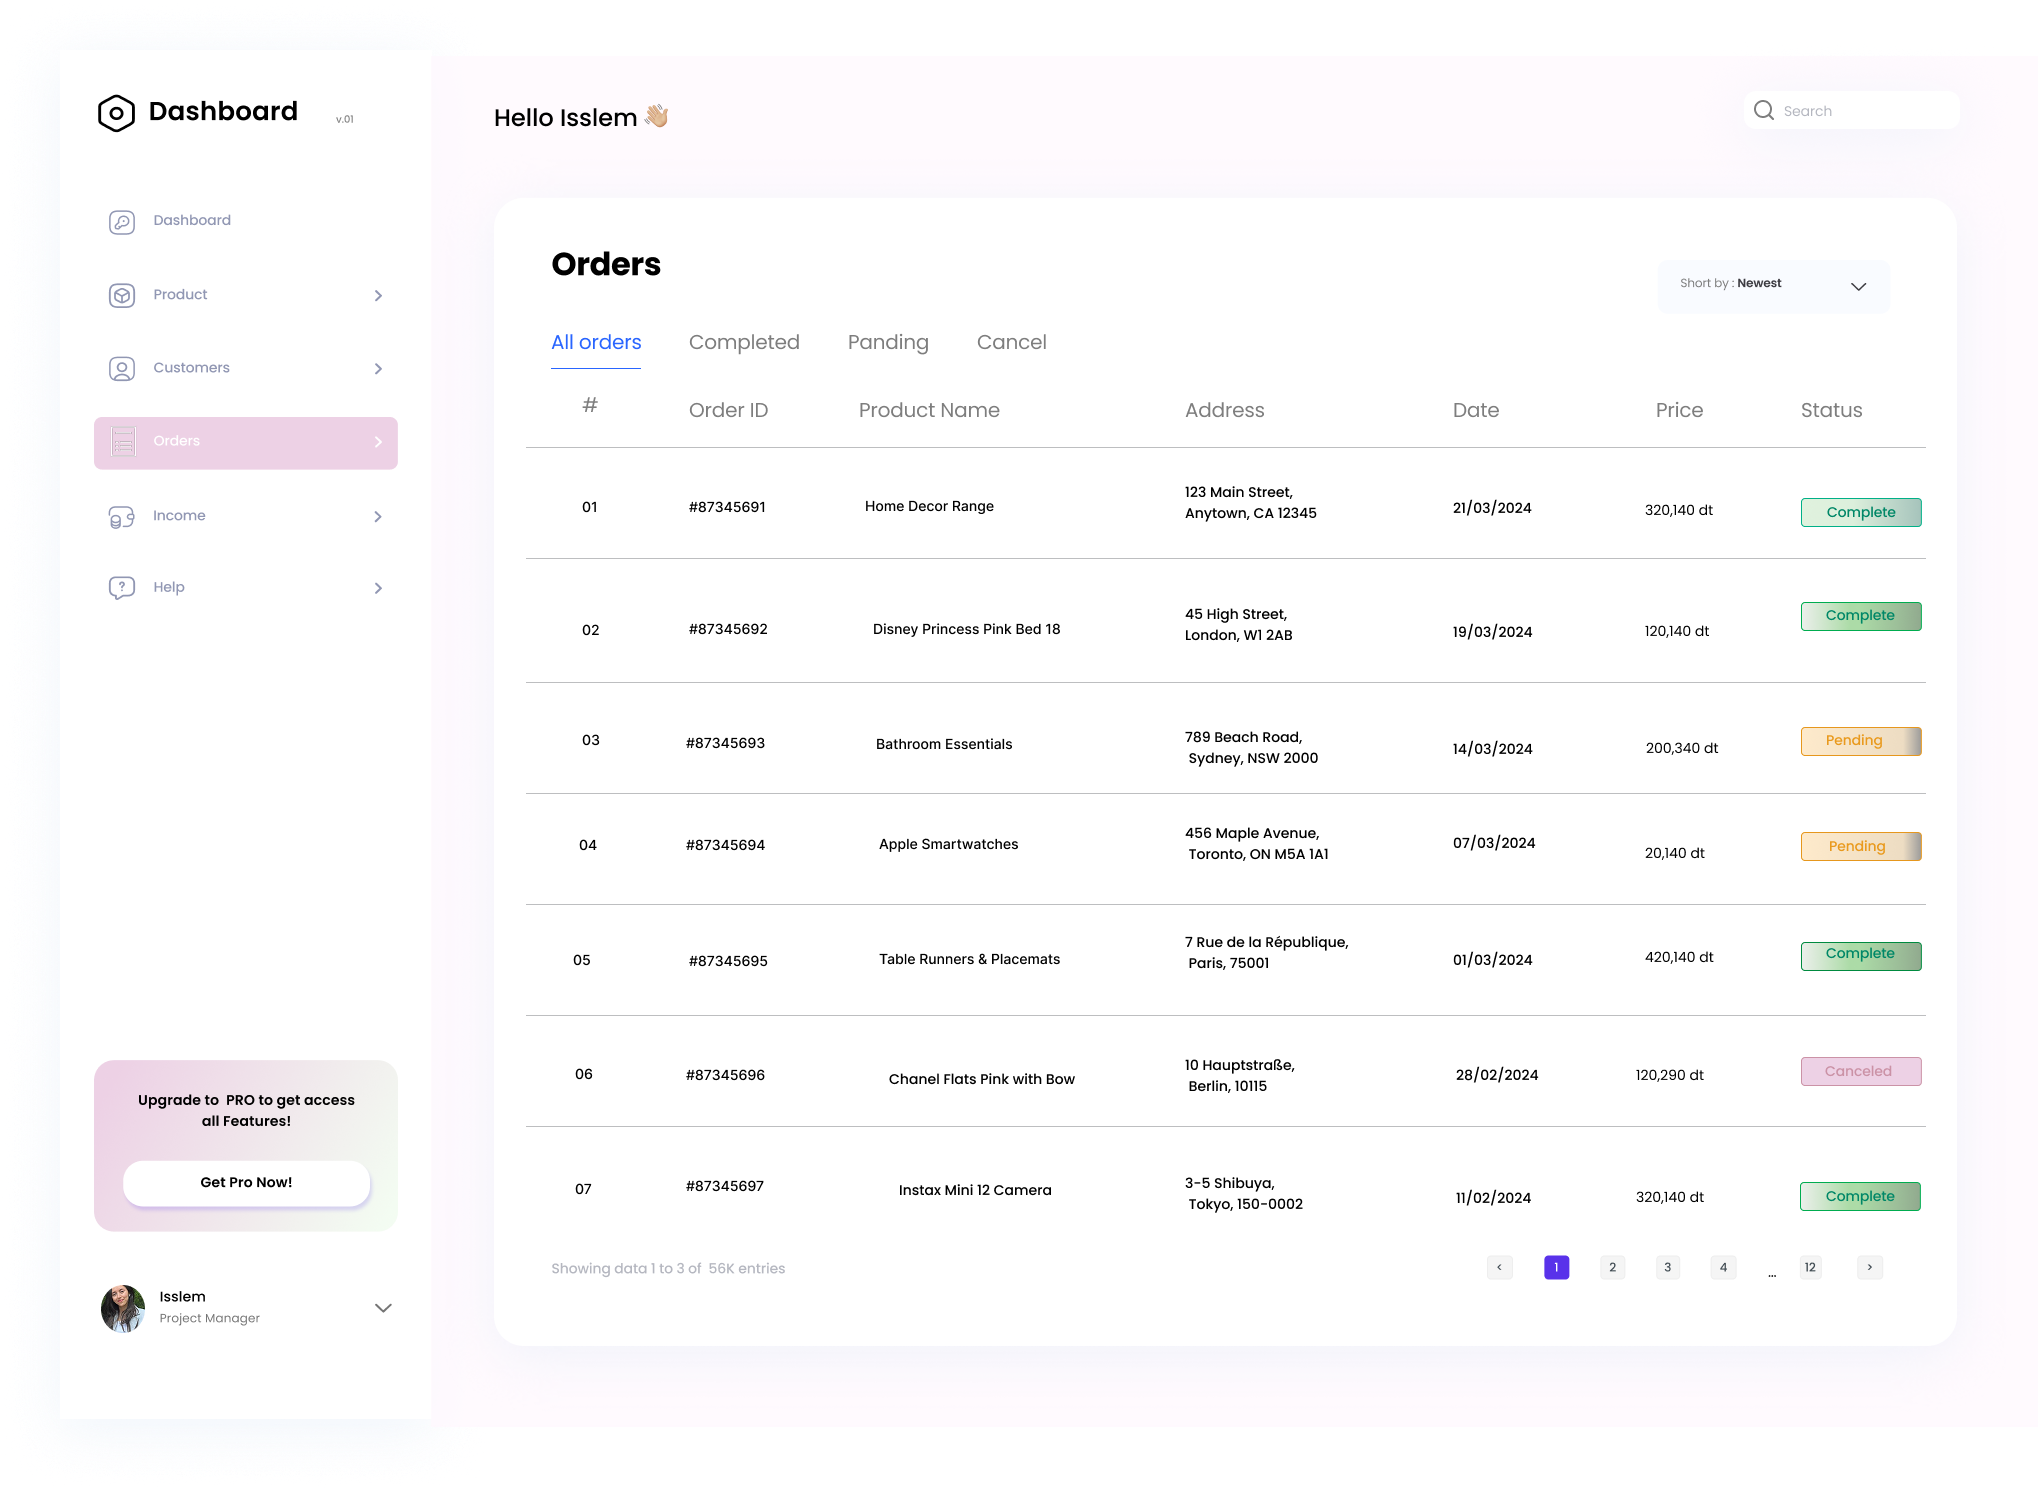Select the Dashboard icon in the sidebar
This screenshot has height=1489, width=2038.
[122, 221]
